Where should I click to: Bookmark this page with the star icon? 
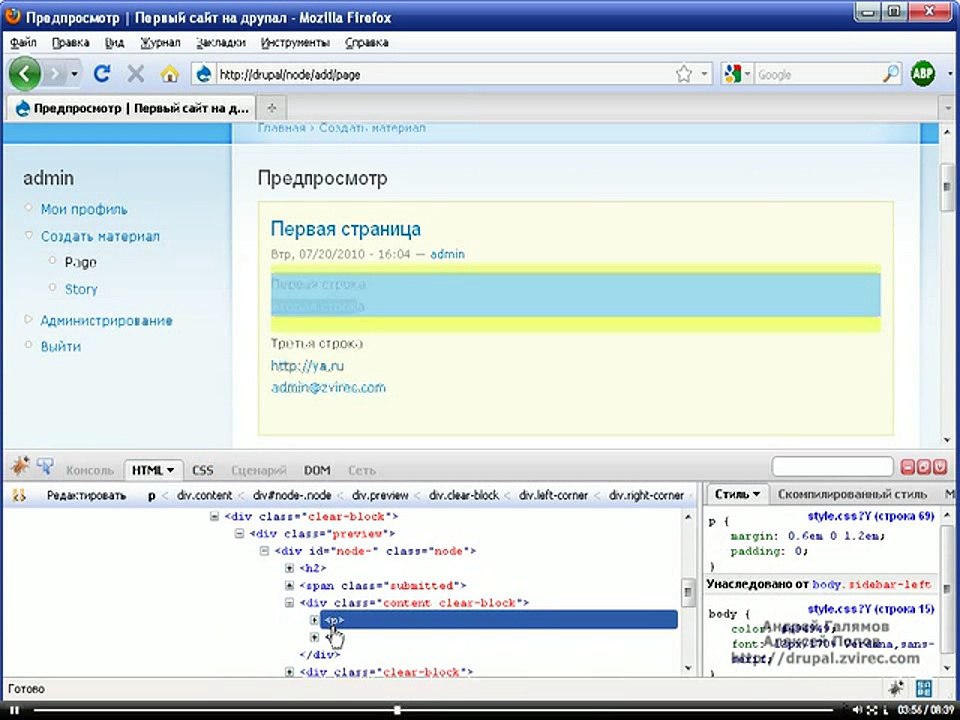[684, 75]
